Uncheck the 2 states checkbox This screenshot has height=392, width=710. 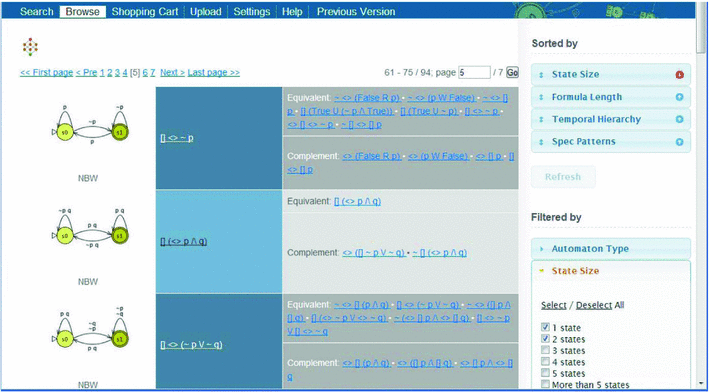(x=545, y=339)
